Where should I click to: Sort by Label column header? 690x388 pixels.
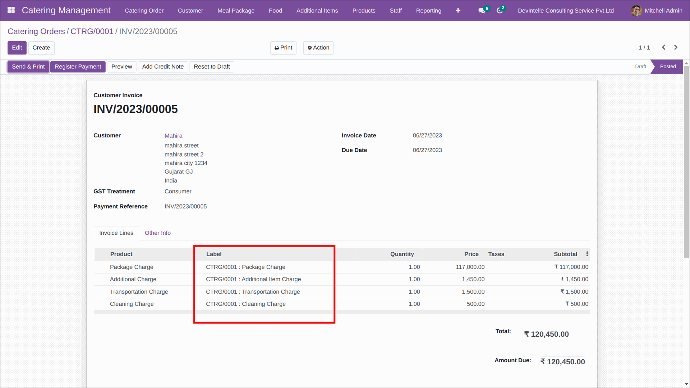(214, 254)
